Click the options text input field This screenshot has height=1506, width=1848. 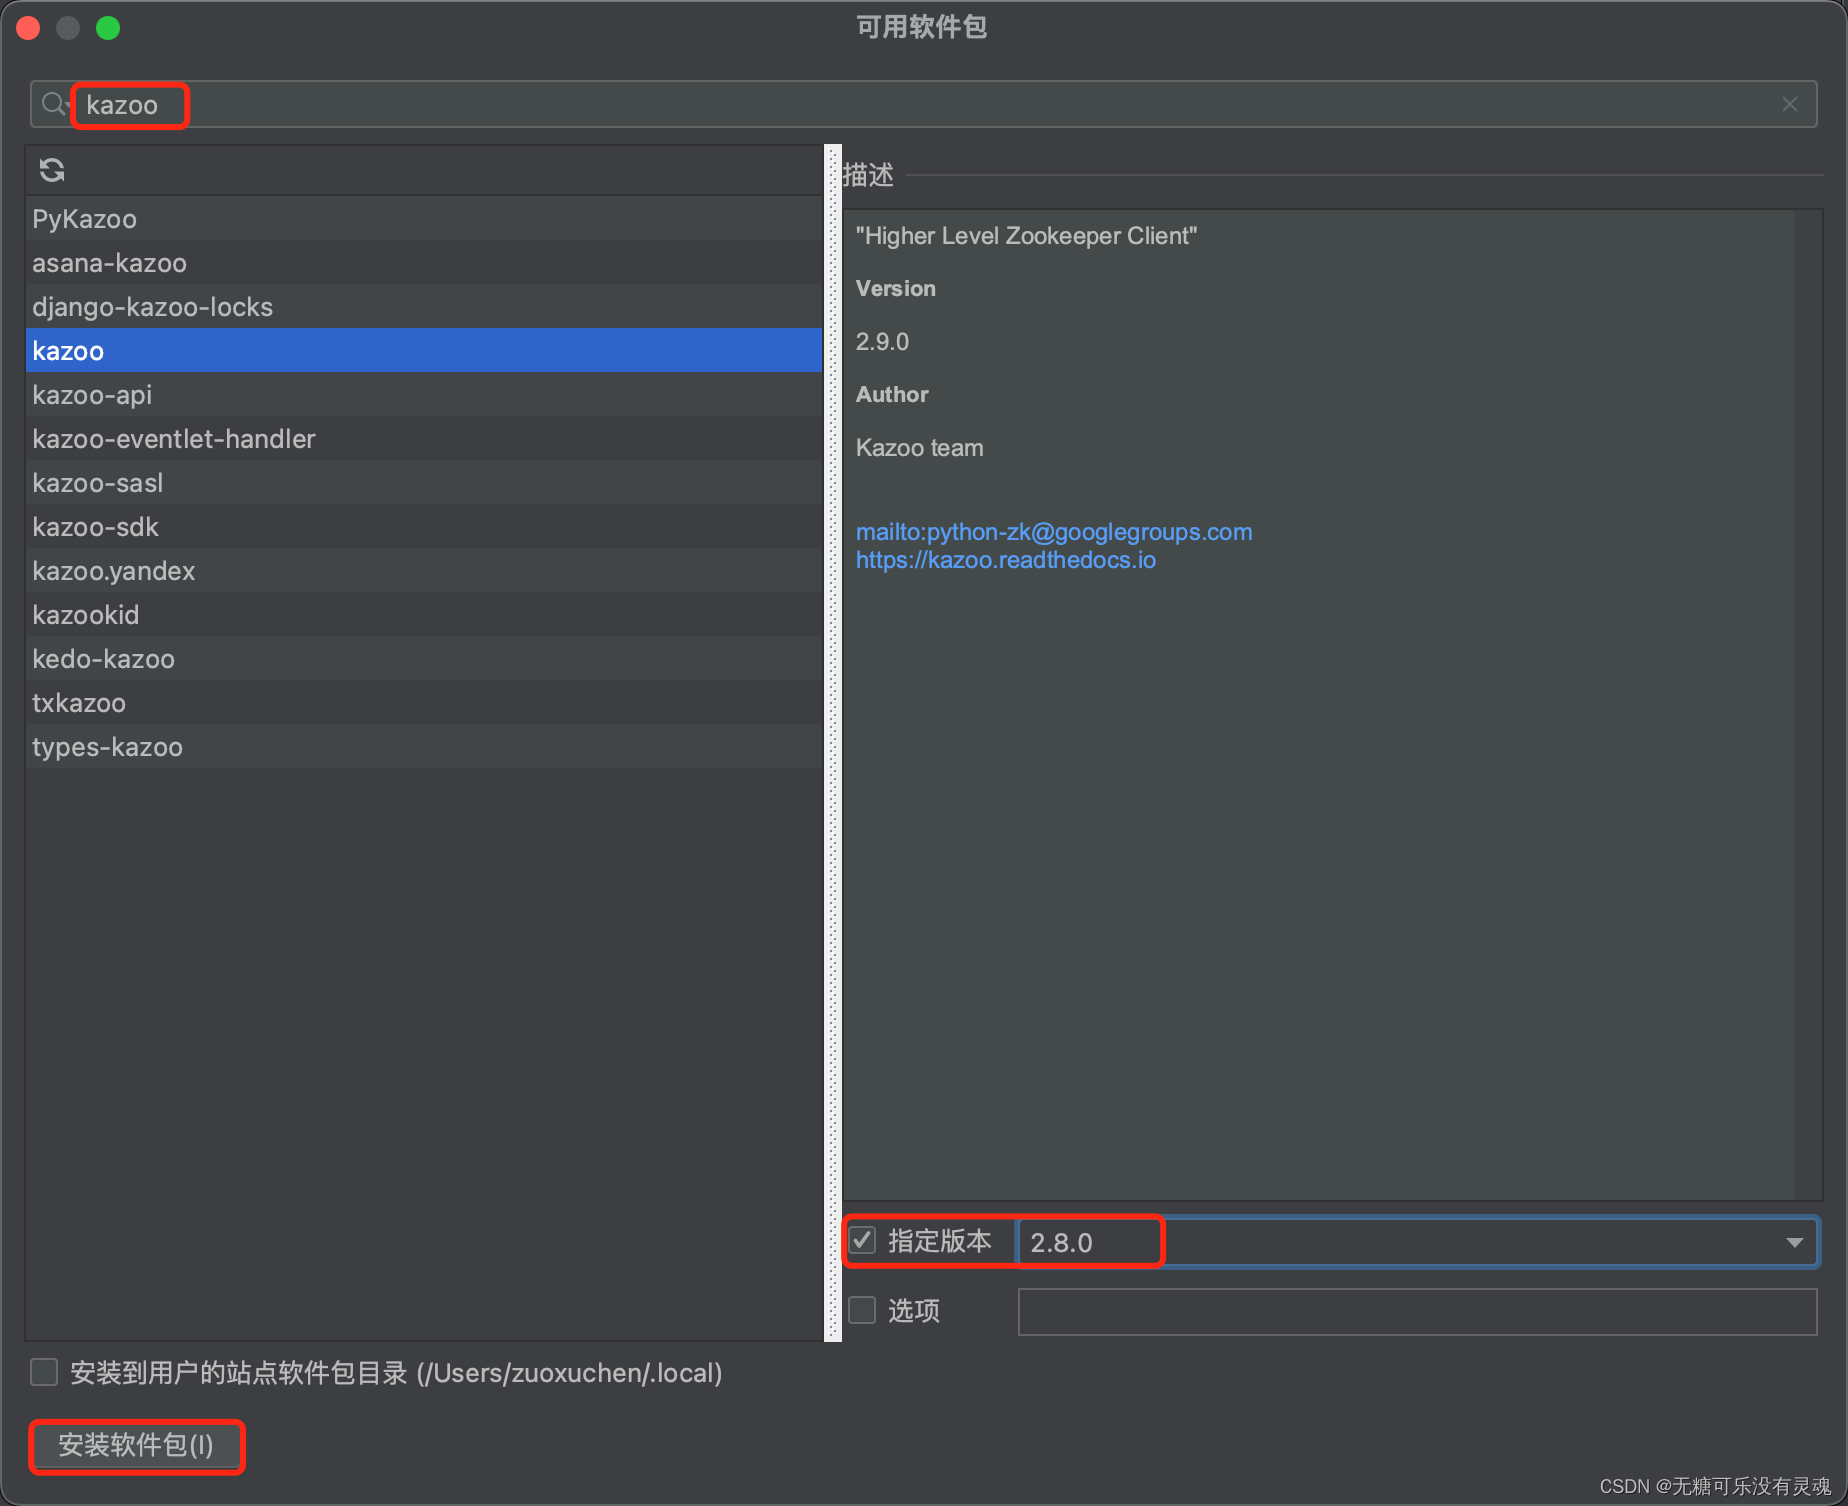(x=1417, y=1311)
